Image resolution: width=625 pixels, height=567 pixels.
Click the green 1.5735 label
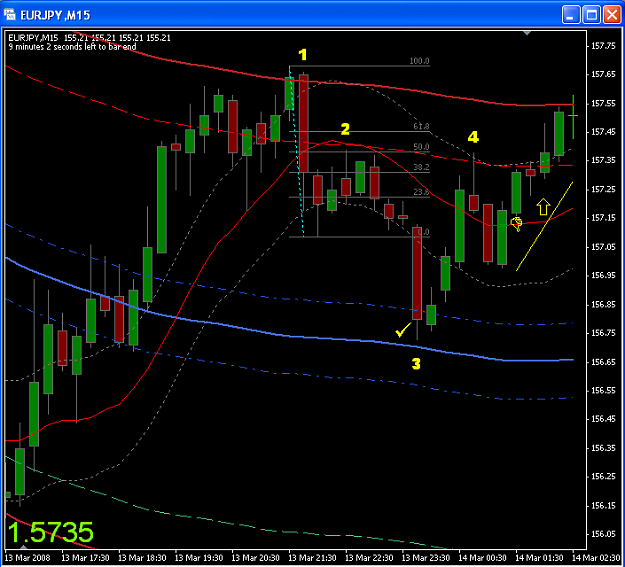click(x=50, y=532)
